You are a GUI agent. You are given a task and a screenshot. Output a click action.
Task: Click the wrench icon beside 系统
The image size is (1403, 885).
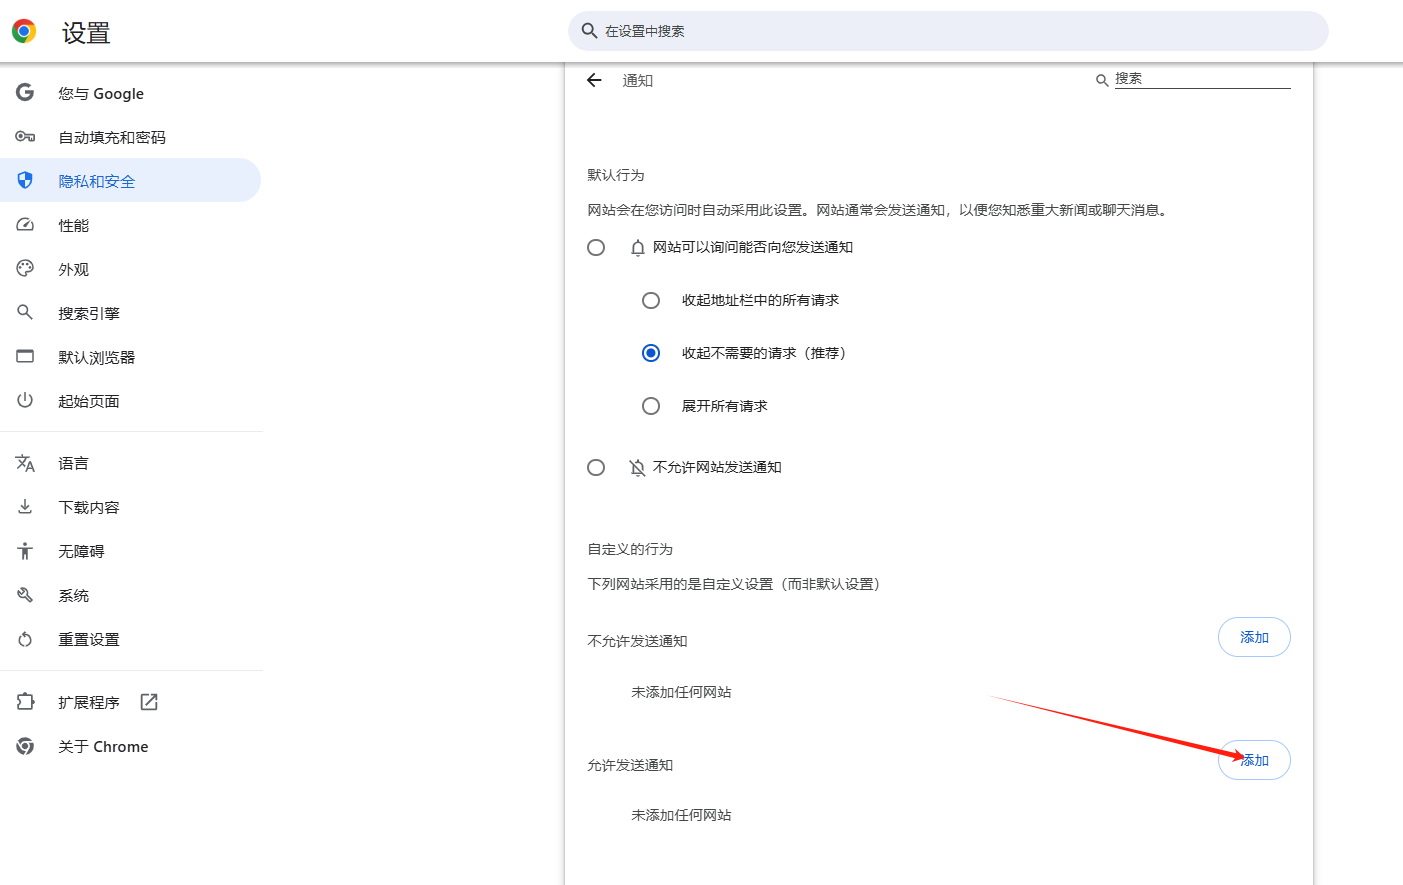[25, 595]
